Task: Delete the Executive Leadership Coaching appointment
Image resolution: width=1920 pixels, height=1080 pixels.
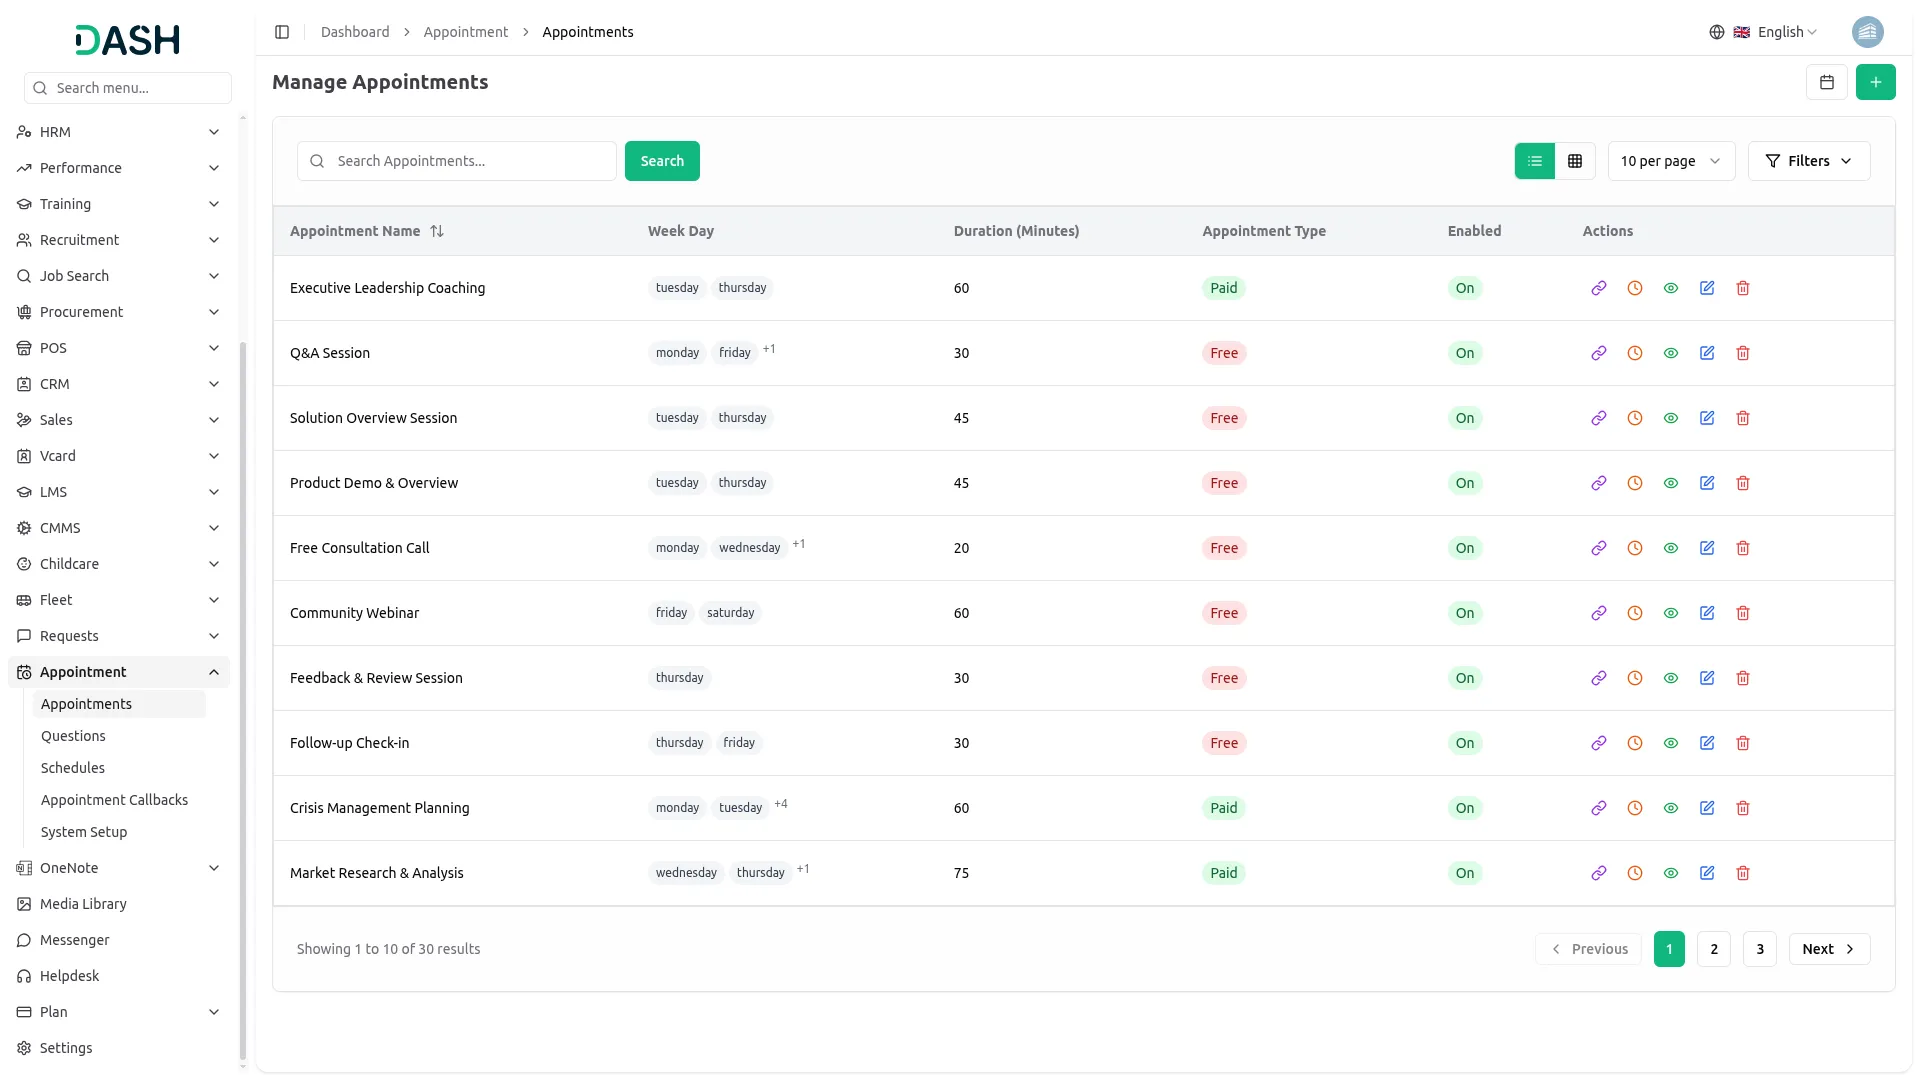Action: 1743,288
